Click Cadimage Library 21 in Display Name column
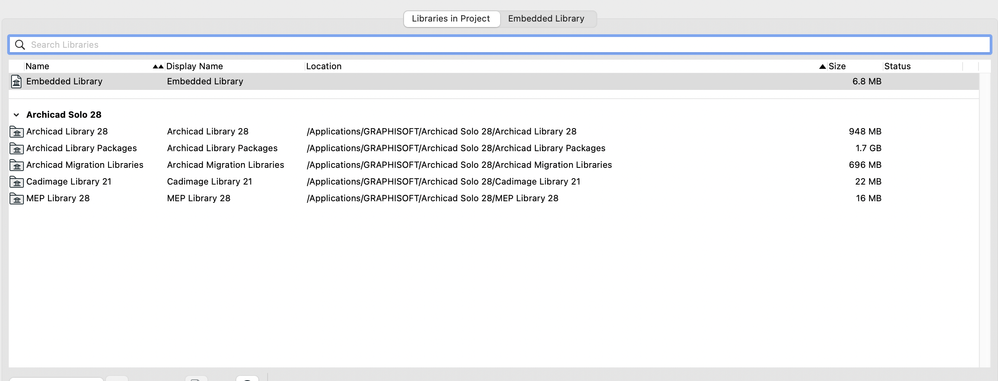Image resolution: width=998 pixels, height=381 pixels. (x=209, y=181)
